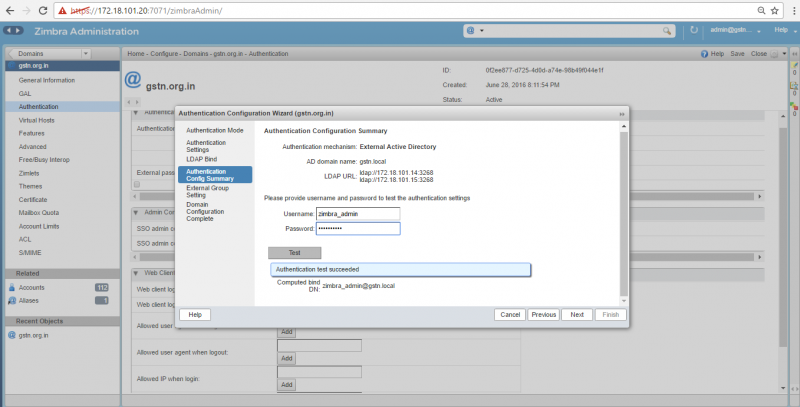Click the Zimbra search input box
Image resolution: width=800 pixels, height=407 pixels.
(574, 31)
